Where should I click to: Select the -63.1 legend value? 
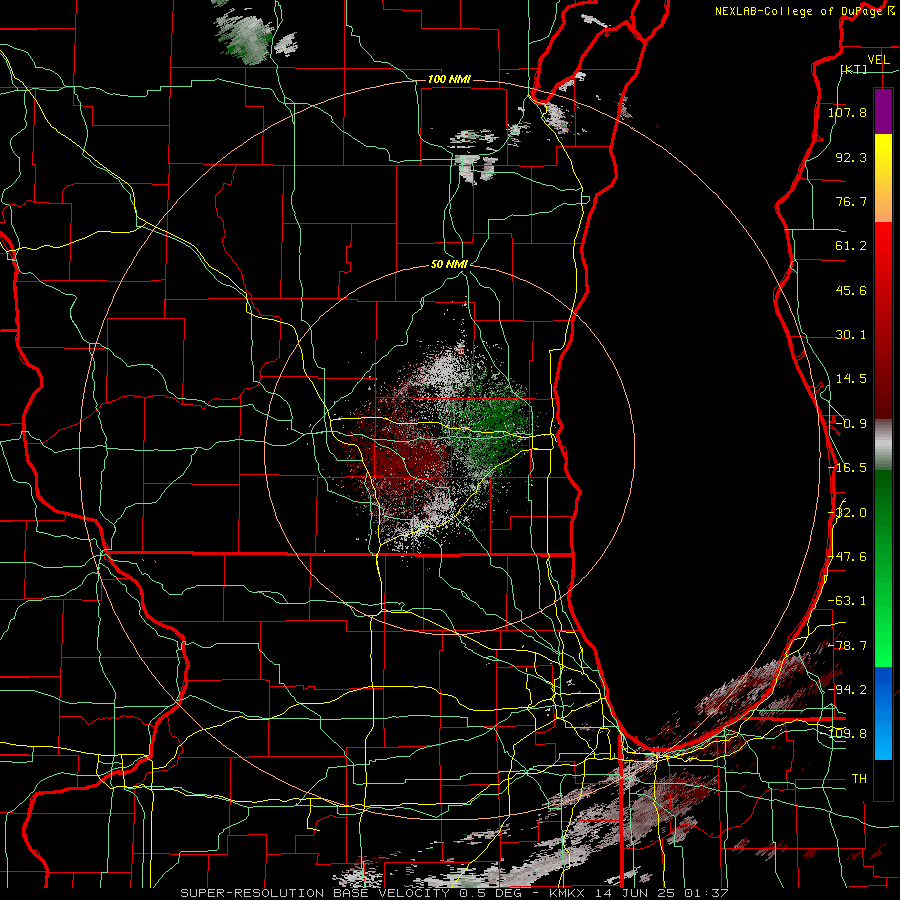tap(847, 601)
